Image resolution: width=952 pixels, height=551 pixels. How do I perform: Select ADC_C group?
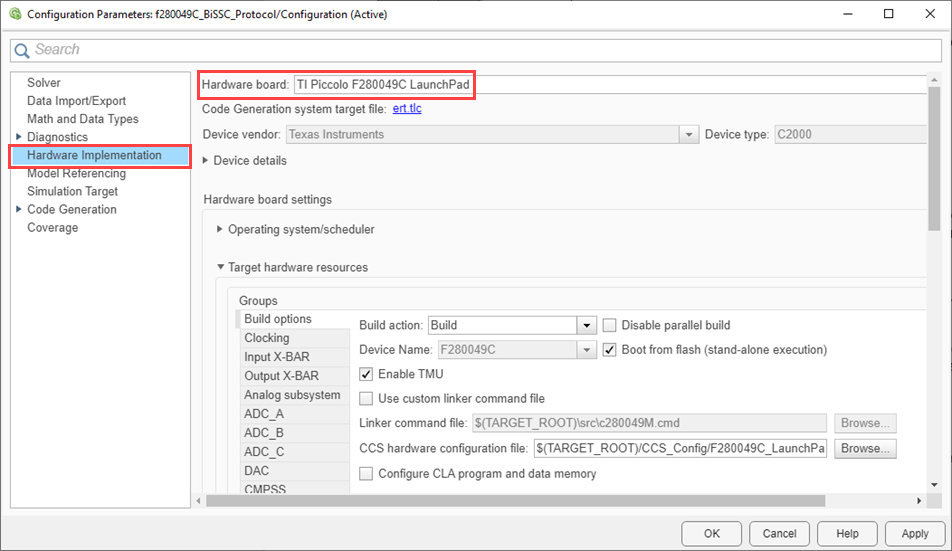click(294, 452)
